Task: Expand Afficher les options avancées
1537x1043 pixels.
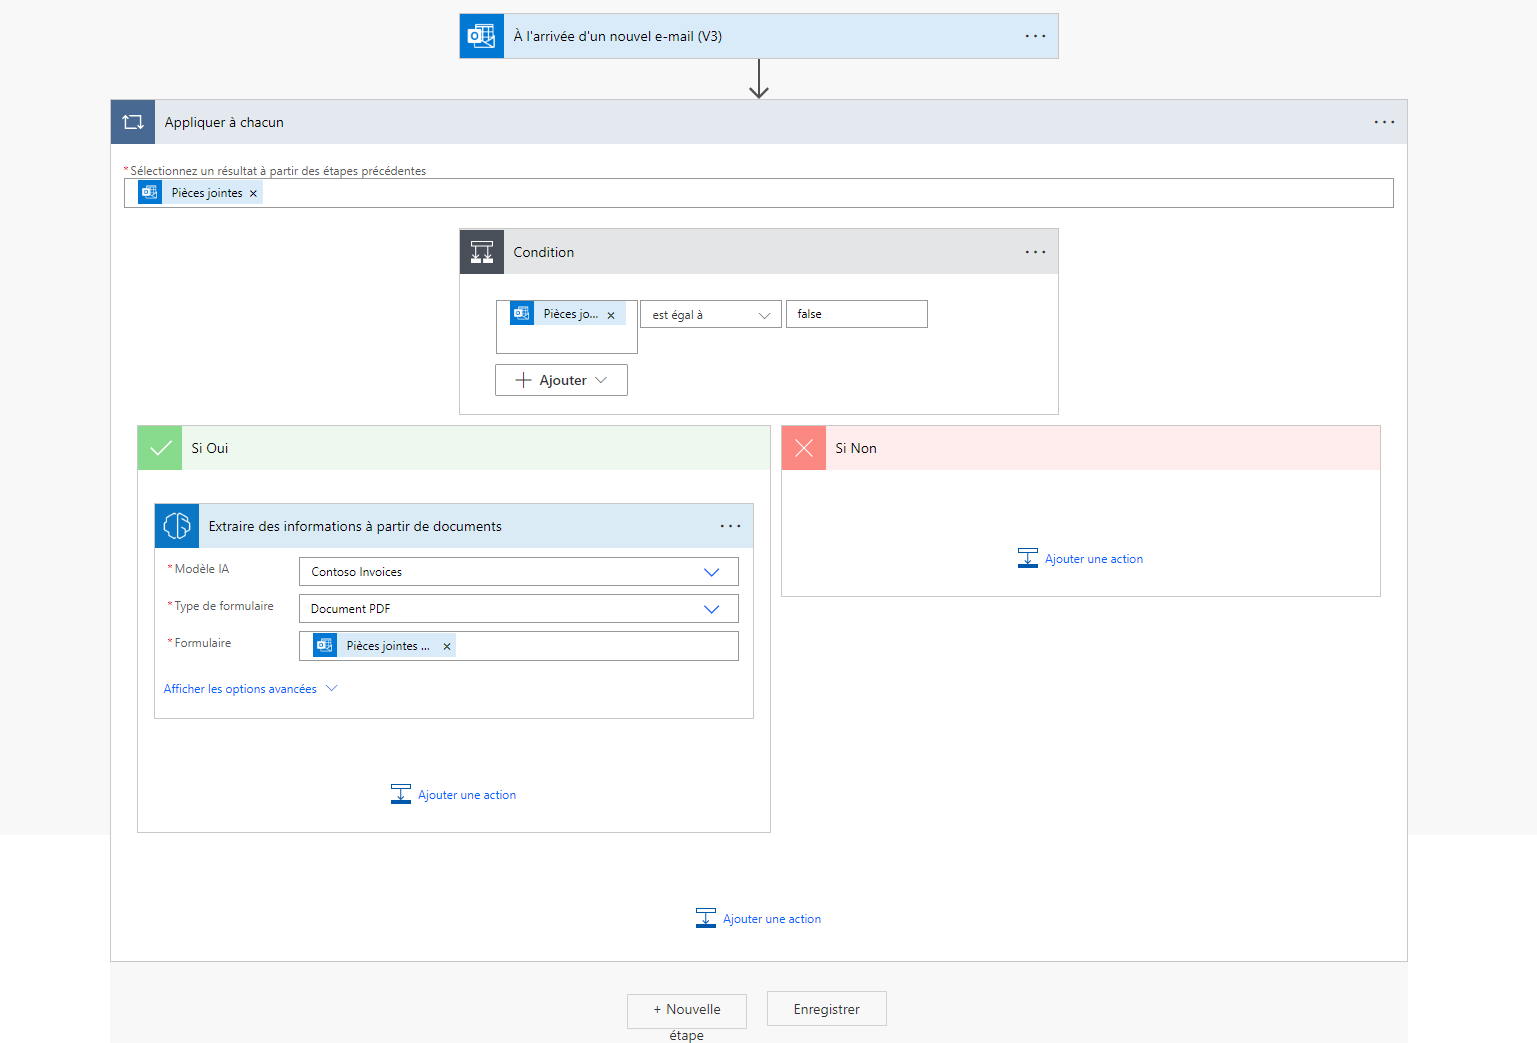Action: click(x=251, y=689)
